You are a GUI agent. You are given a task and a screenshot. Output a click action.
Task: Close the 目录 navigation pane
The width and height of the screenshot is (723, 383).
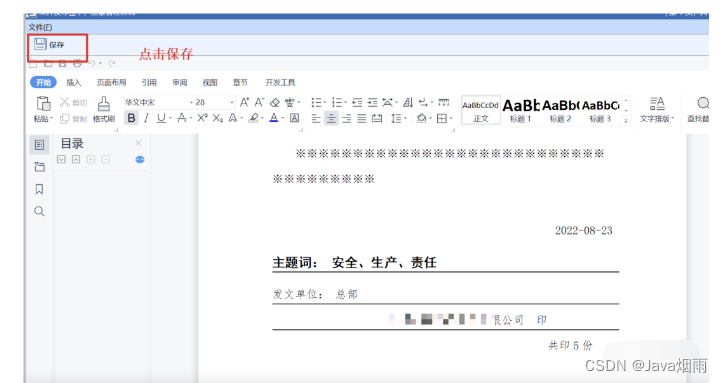click(138, 143)
